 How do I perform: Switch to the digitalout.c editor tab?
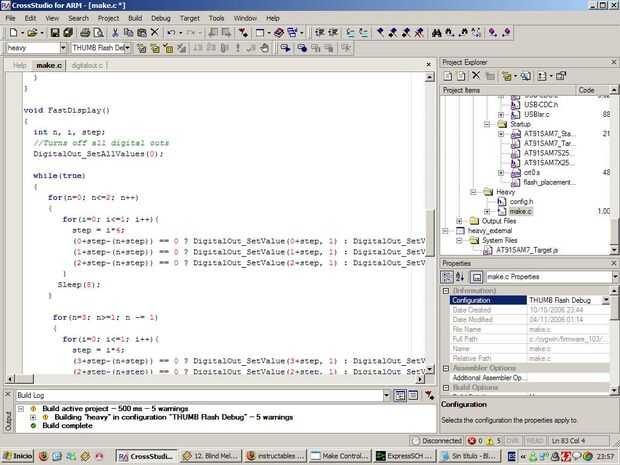tap(87, 65)
